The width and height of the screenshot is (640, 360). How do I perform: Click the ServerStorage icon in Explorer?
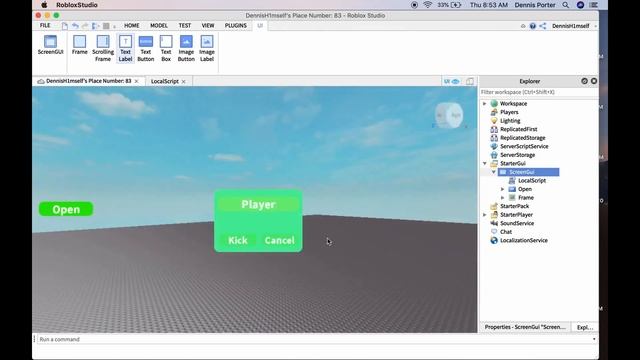(x=494, y=155)
